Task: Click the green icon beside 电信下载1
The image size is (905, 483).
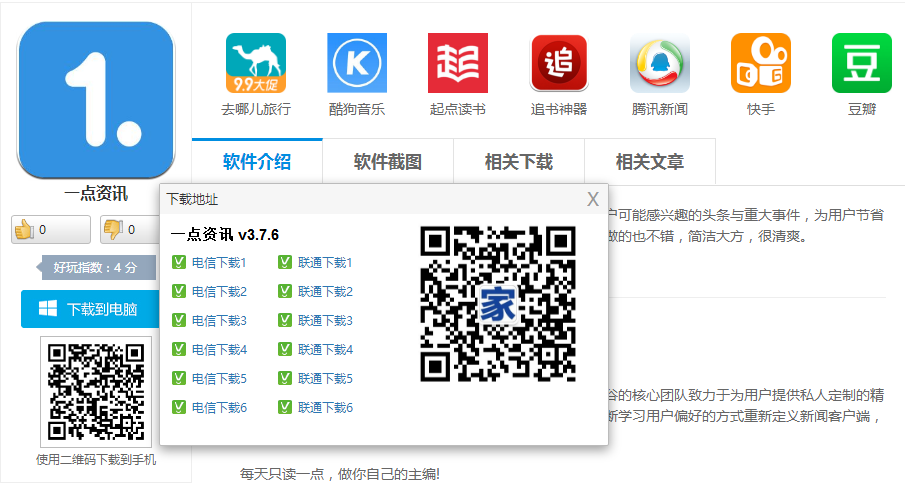Action: tap(179, 263)
